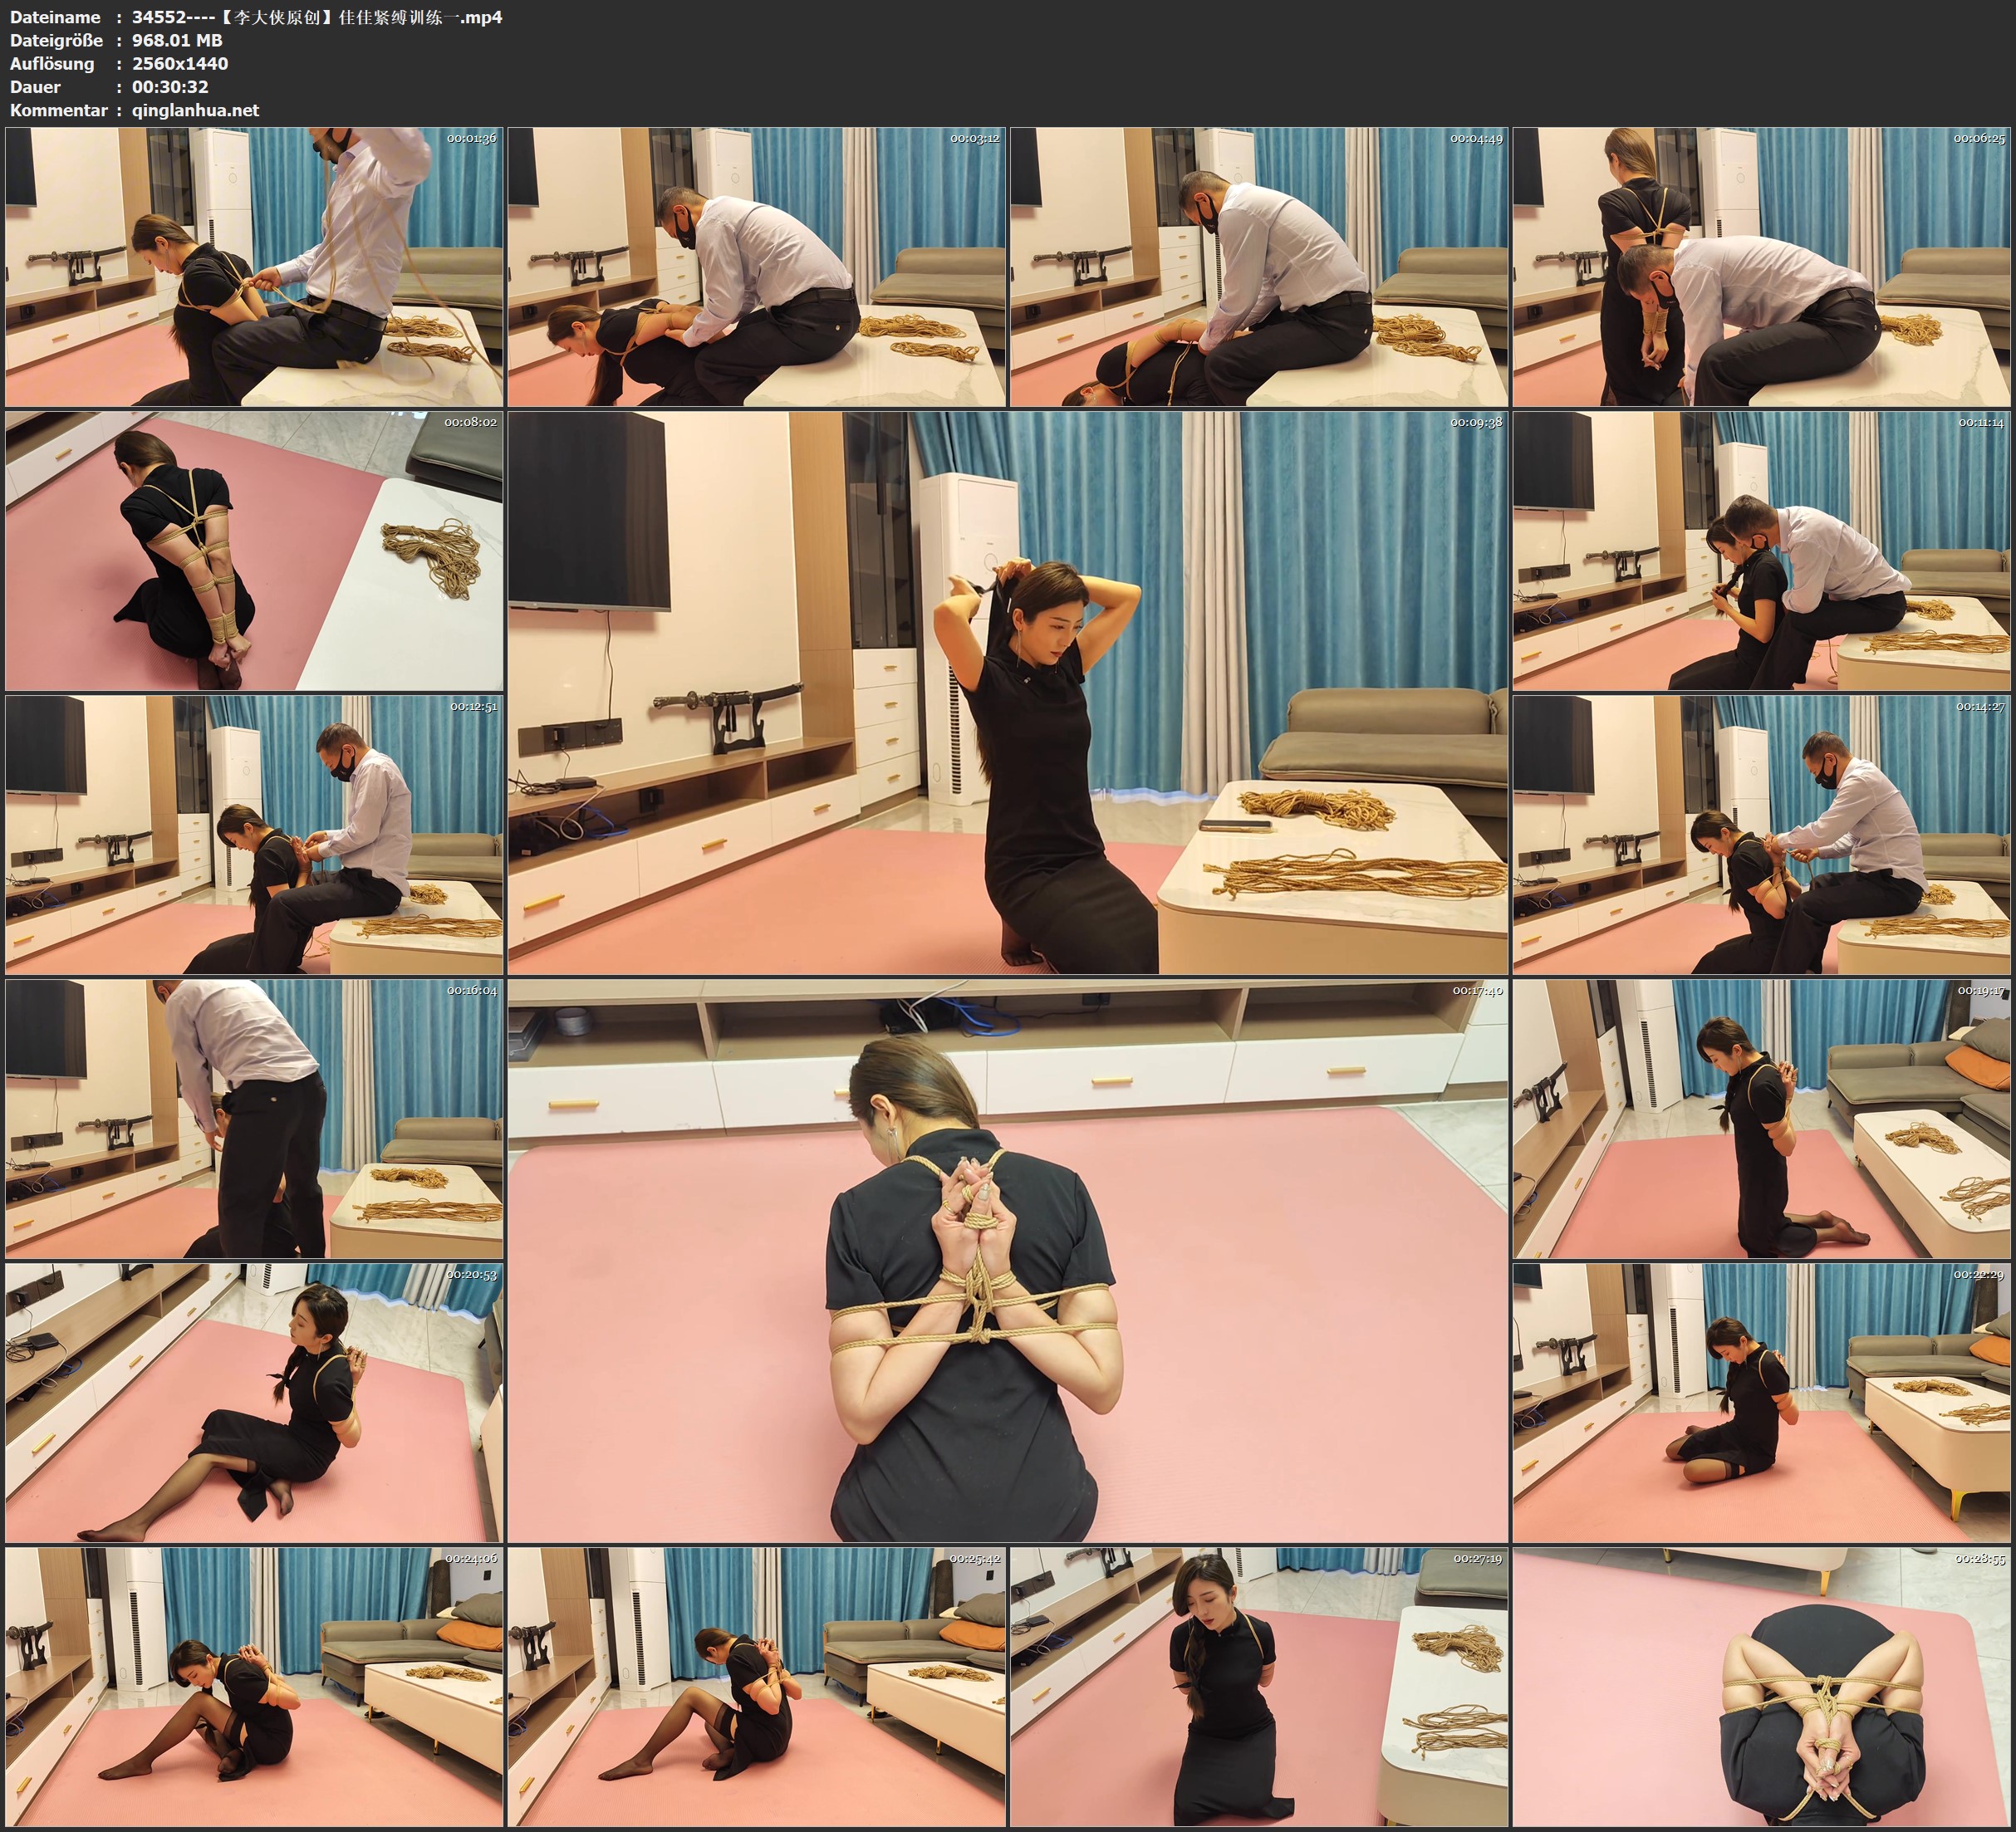Click the frame with timestamp 00:16:04

(x=254, y=1118)
